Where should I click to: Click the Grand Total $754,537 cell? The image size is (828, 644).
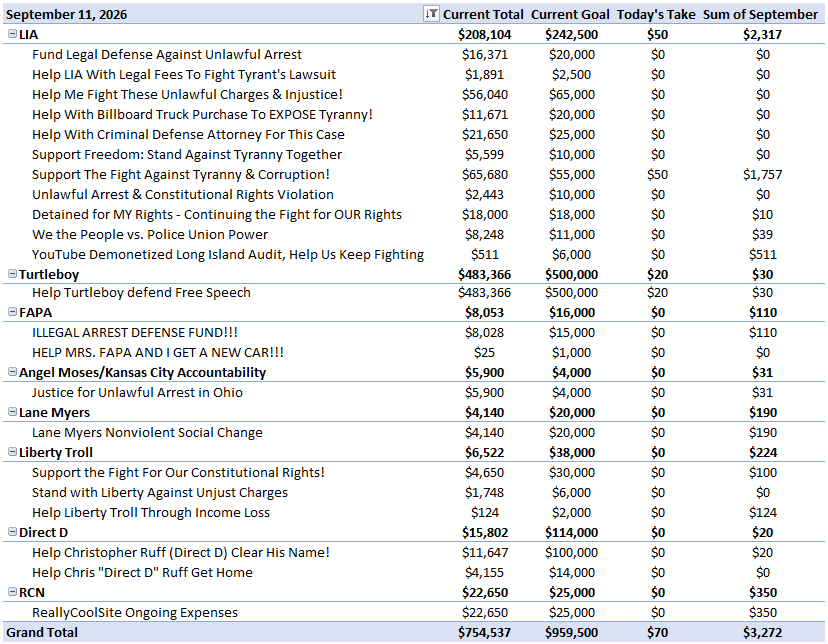484,632
